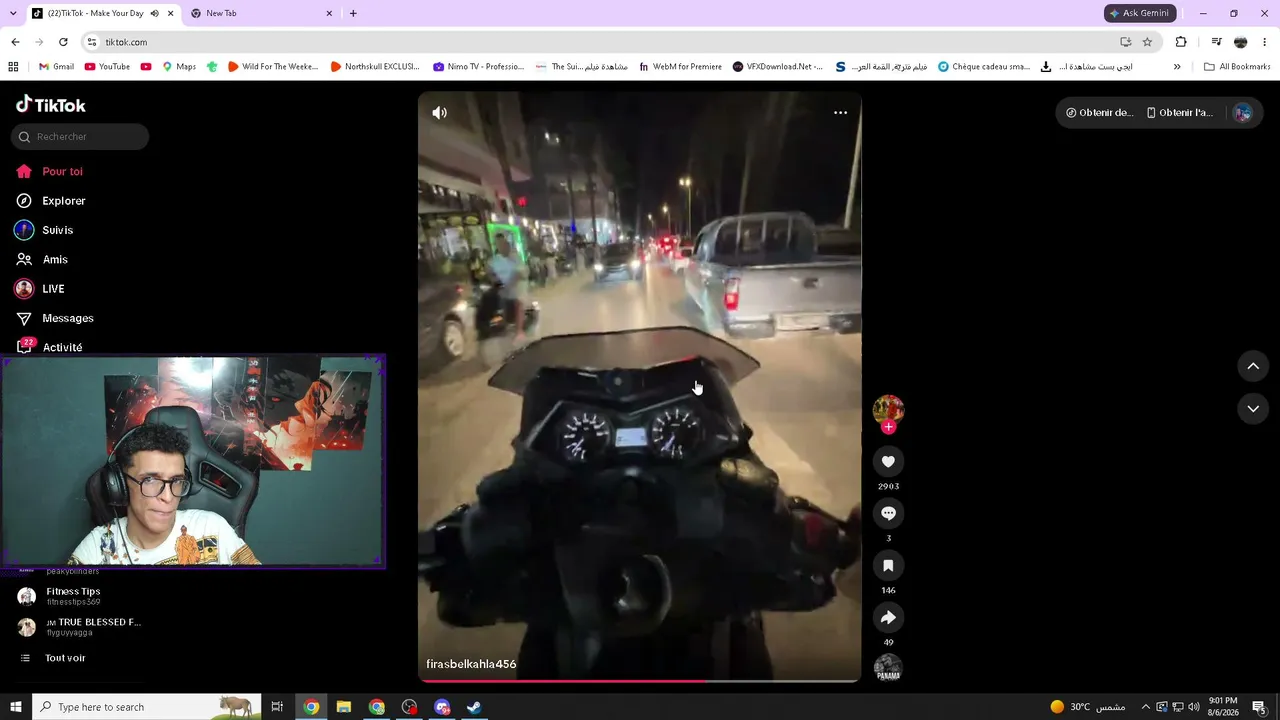
Task: Switch to the New Tab browser tab
Action: [x=260, y=13]
